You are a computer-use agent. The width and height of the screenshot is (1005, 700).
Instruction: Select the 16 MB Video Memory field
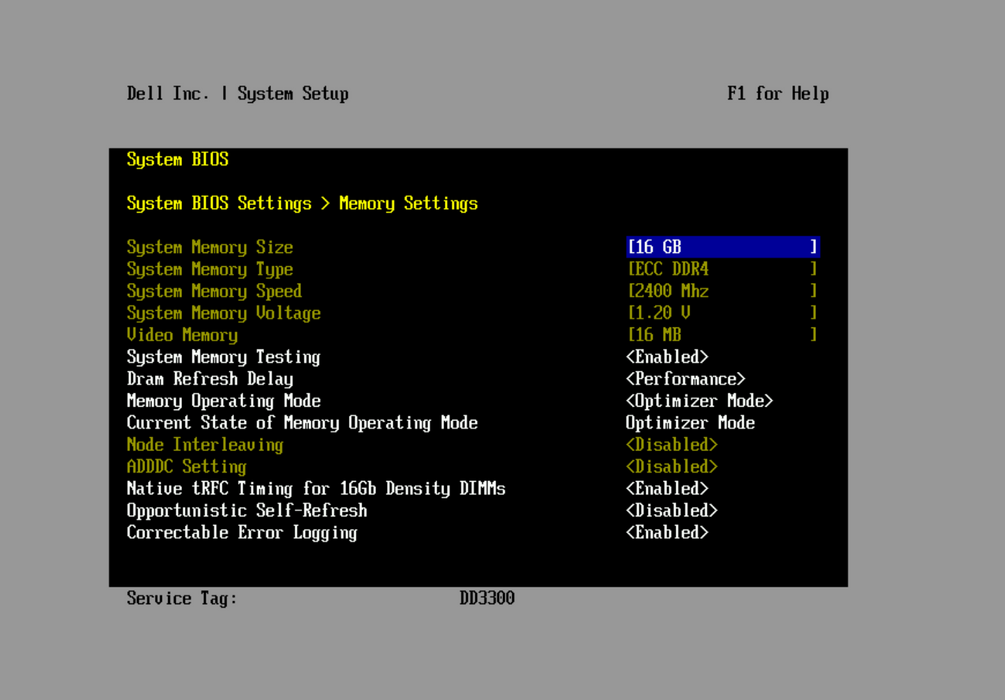(722, 335)
